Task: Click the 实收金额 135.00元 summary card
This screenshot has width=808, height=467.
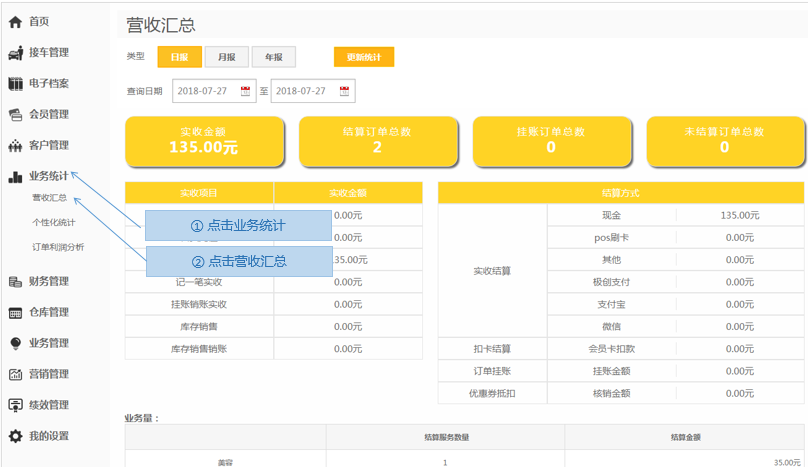Action: pos(205,140)
